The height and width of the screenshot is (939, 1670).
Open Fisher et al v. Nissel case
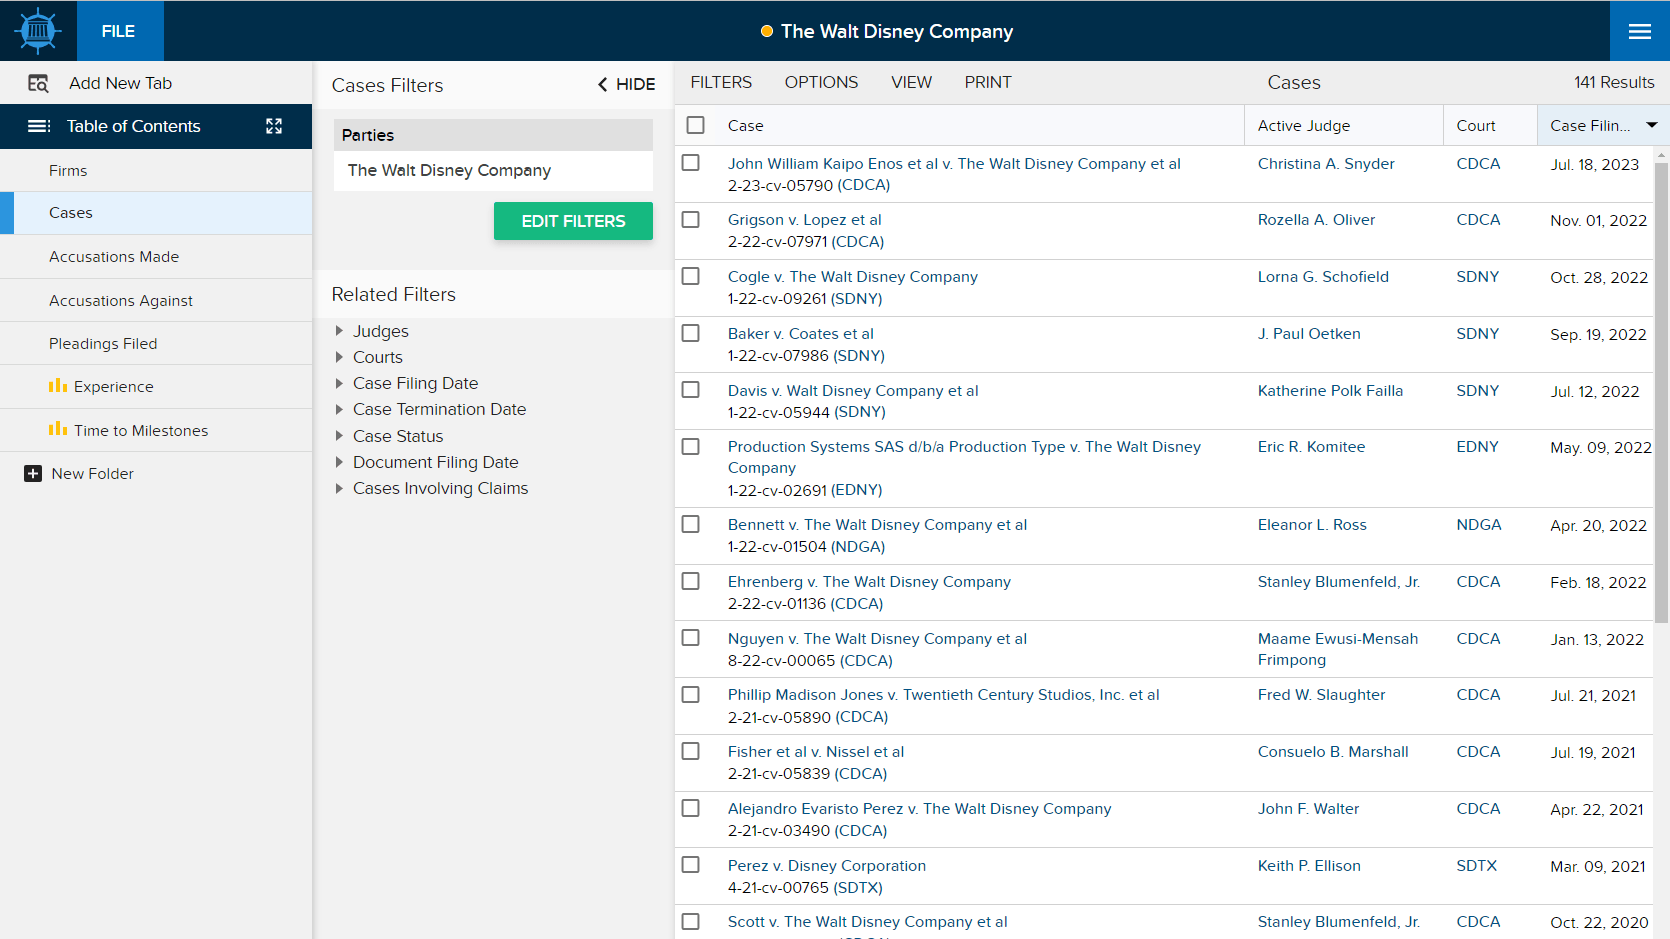pos(815,752)
